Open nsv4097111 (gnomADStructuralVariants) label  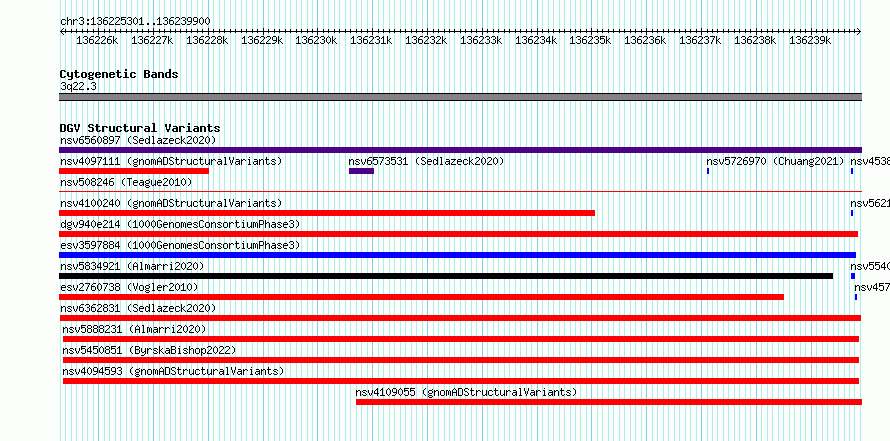click(171, 161)
